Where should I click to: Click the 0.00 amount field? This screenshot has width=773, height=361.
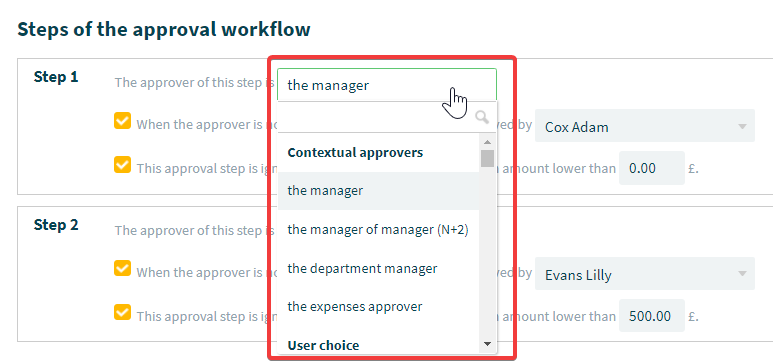pos(652,168)
